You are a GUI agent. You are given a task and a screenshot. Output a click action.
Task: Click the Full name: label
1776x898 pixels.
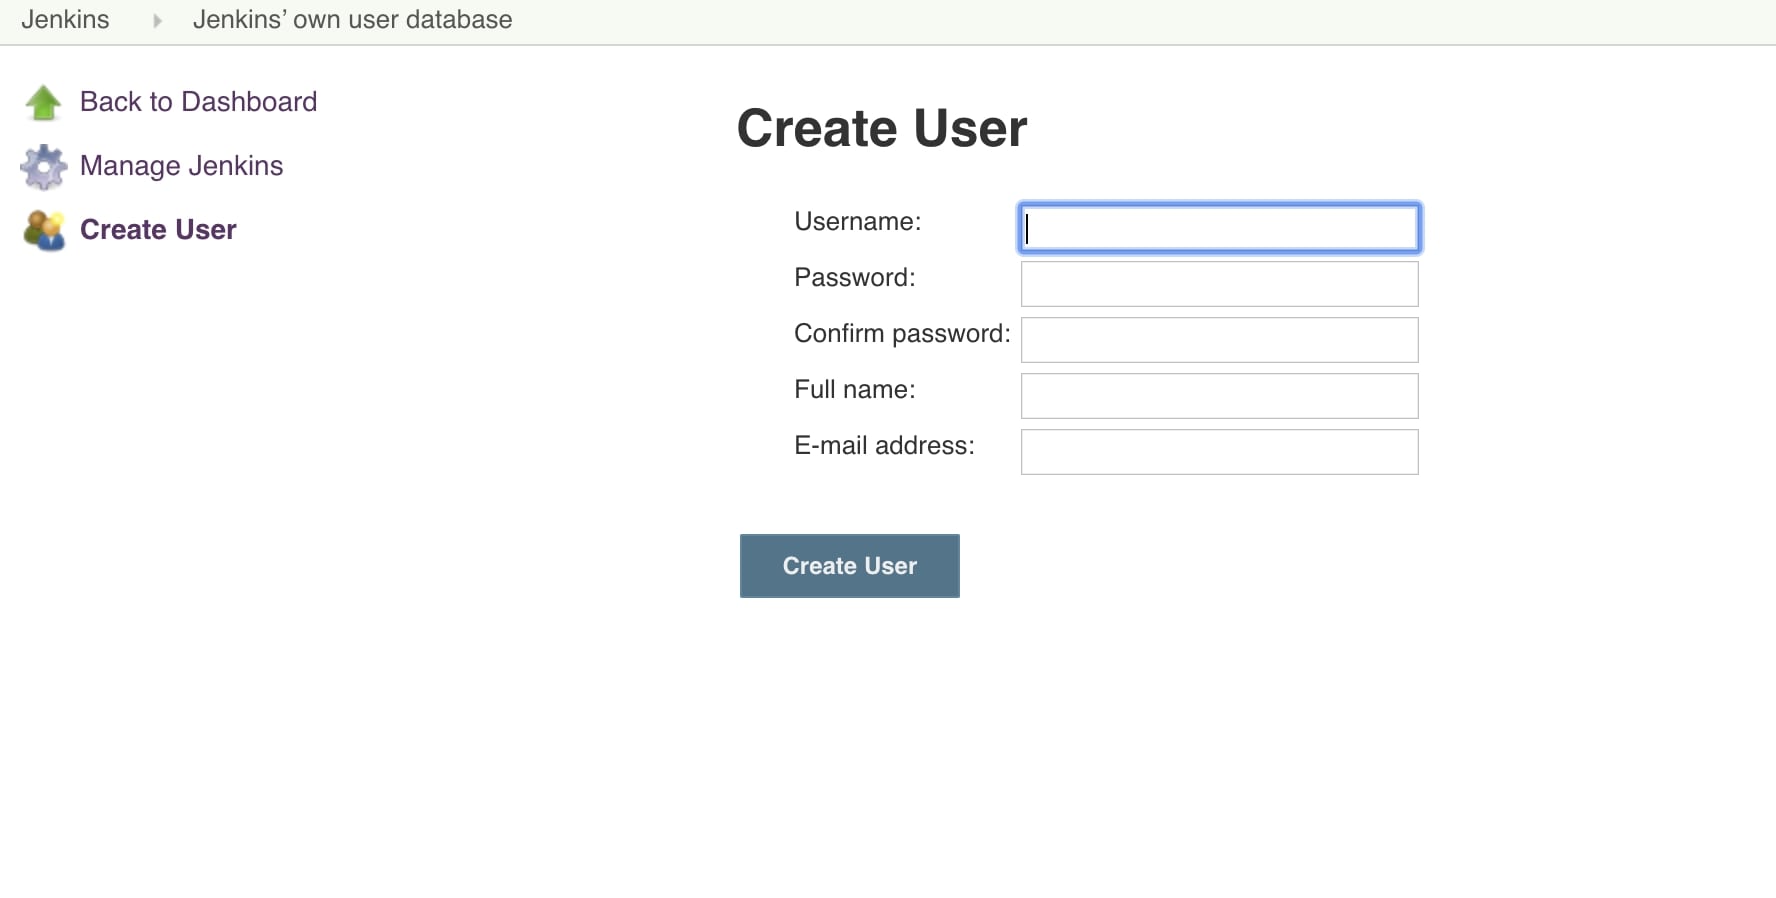pos(854,390)
